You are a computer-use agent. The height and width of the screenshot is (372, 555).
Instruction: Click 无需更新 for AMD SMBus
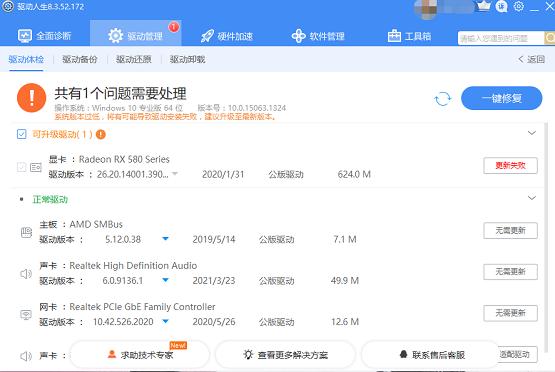[510, 230]
